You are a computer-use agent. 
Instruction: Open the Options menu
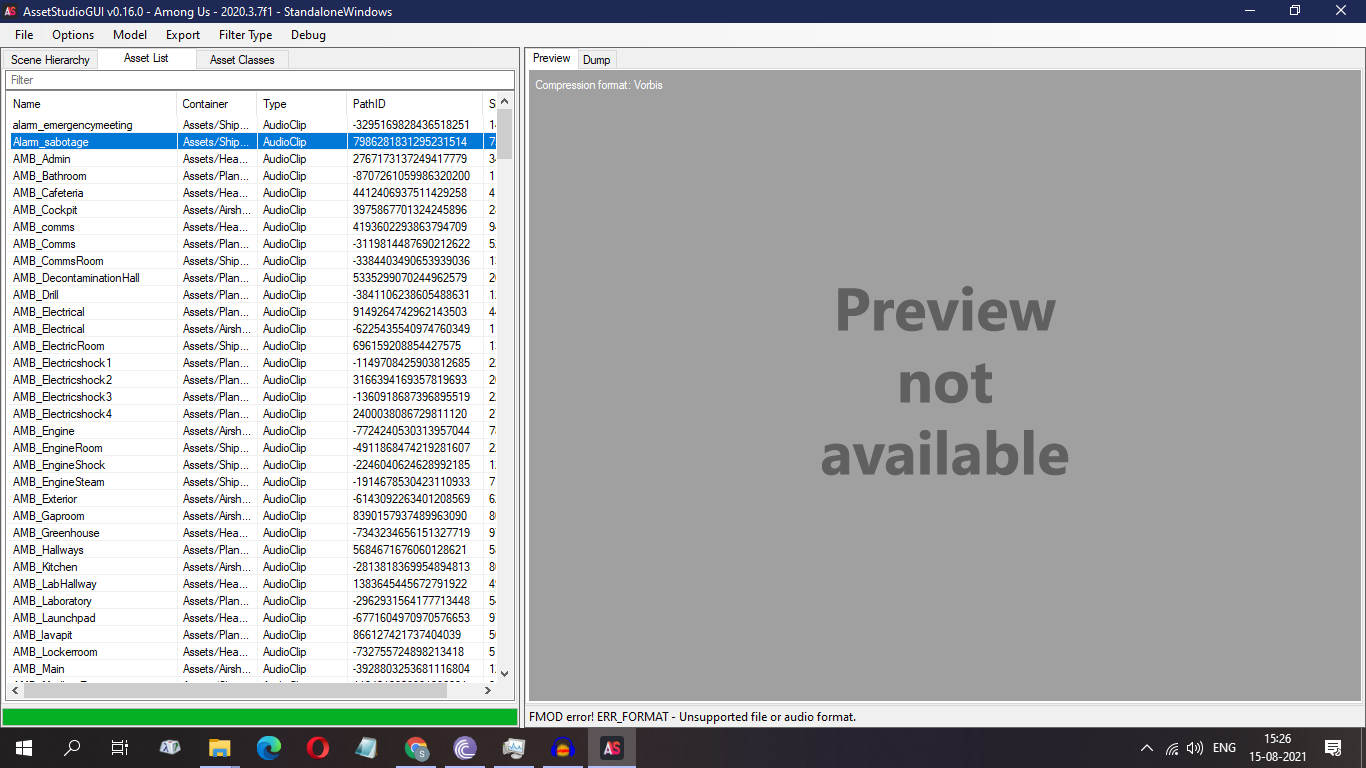coord(72,35)
